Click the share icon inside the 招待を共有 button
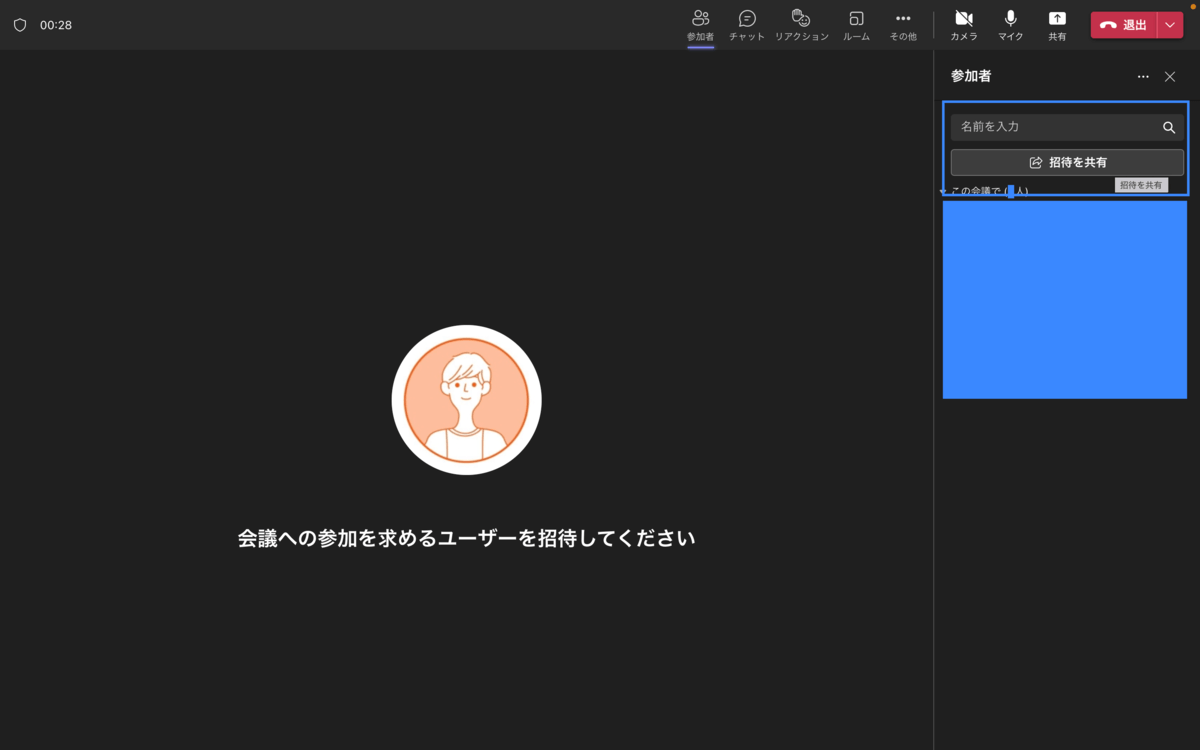Viewport: 1200px width, 750px height. coord(1034,161)
